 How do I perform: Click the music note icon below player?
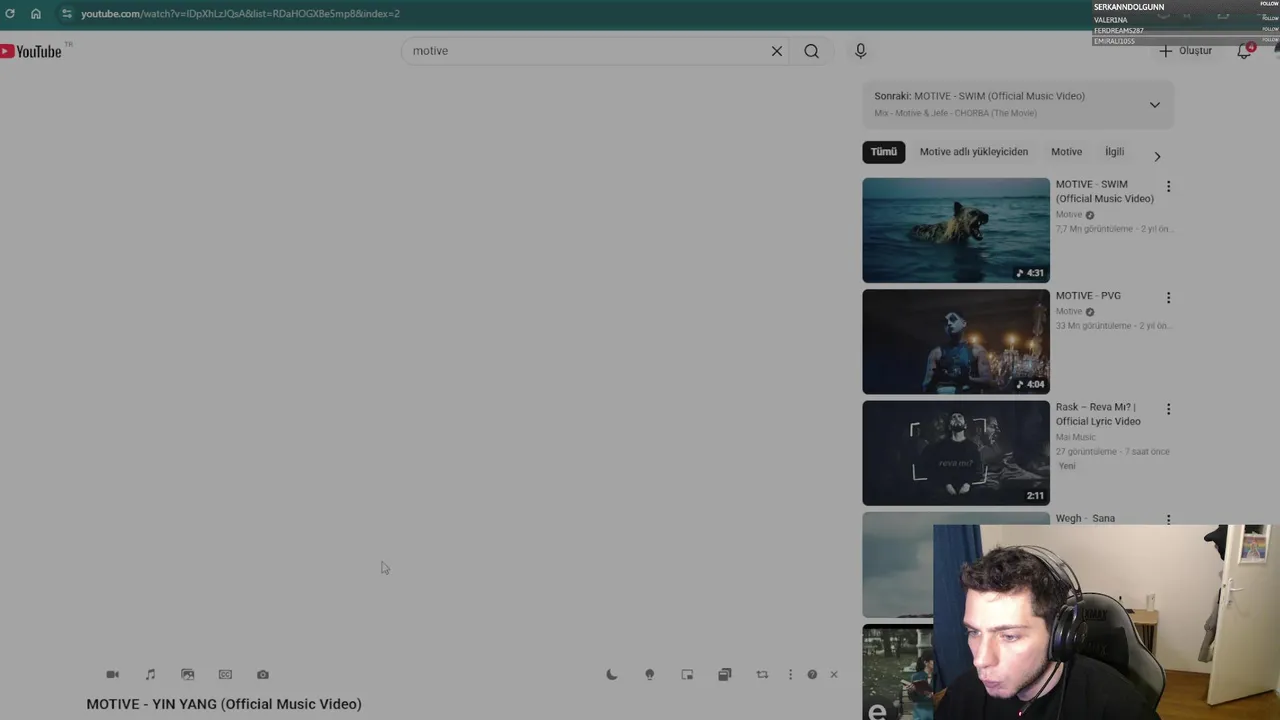click(x=150, y=675)
